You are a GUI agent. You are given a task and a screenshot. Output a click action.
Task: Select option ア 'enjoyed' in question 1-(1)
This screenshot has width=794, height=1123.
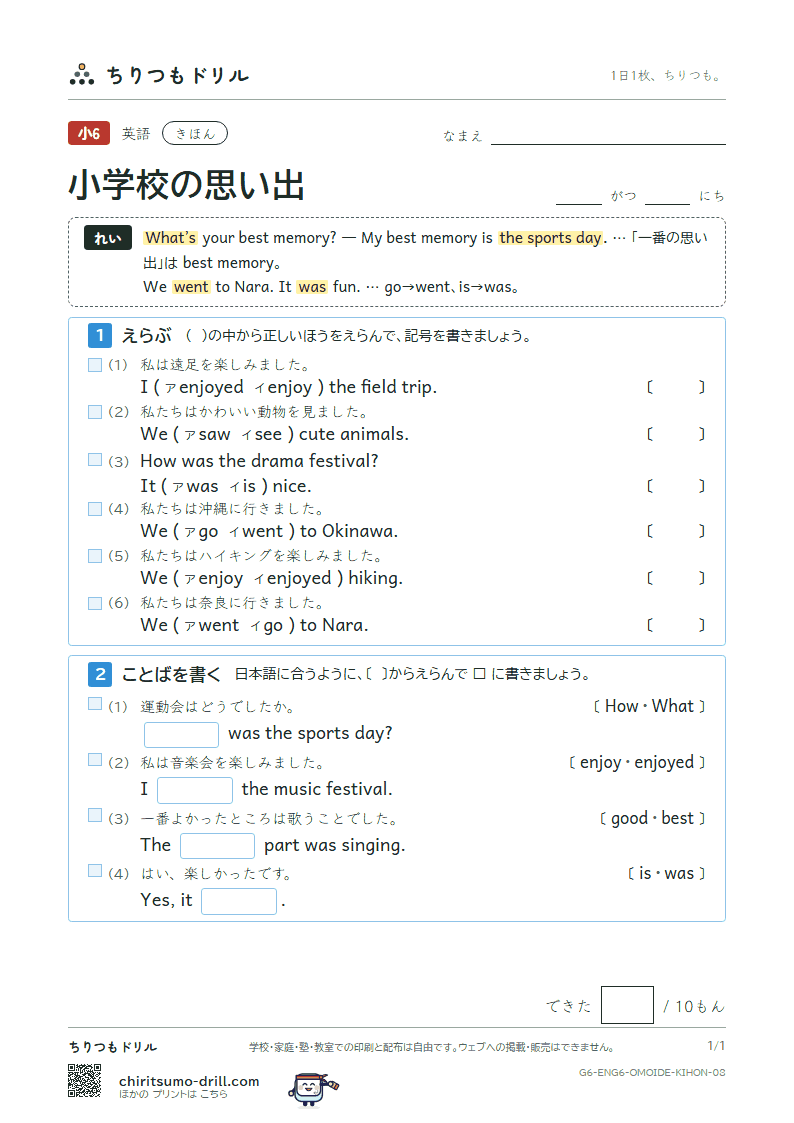coord(203,387)
